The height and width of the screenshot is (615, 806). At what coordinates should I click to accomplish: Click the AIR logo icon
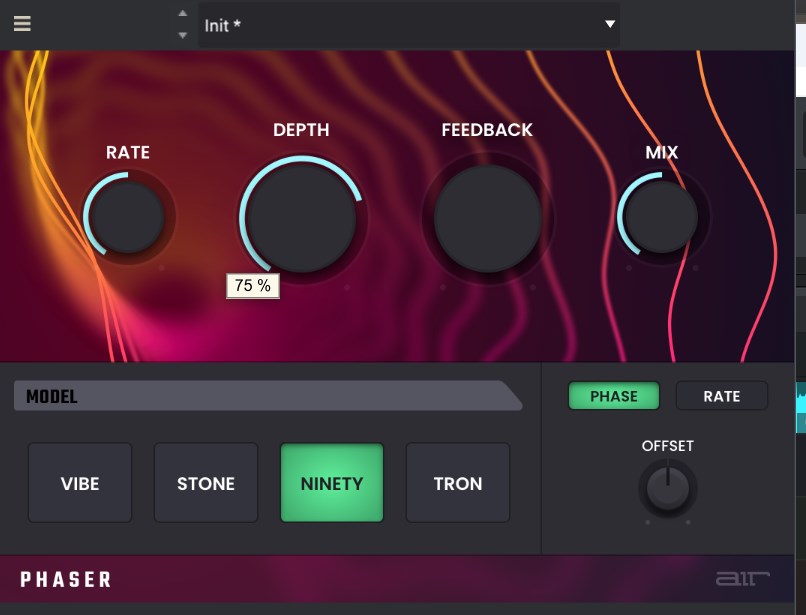click(740, 579)
